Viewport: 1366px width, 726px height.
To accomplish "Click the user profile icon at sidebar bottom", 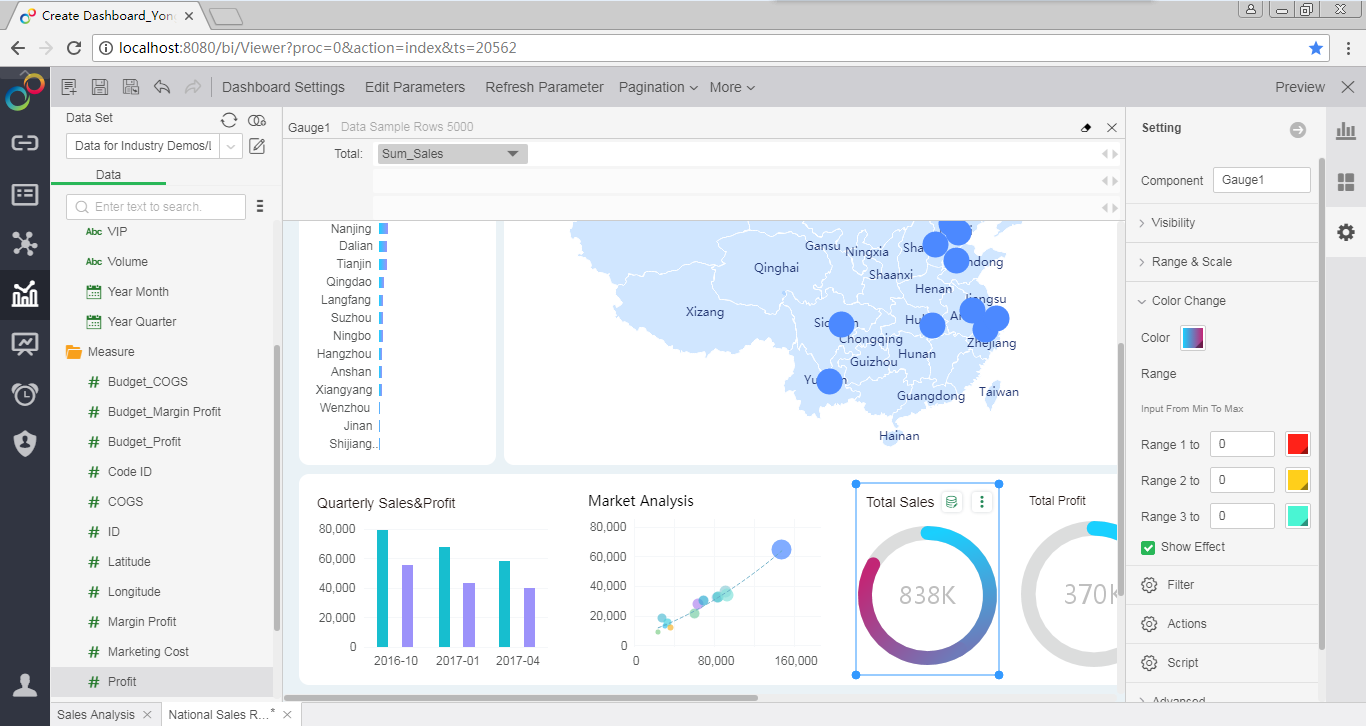I will point(25,685).
